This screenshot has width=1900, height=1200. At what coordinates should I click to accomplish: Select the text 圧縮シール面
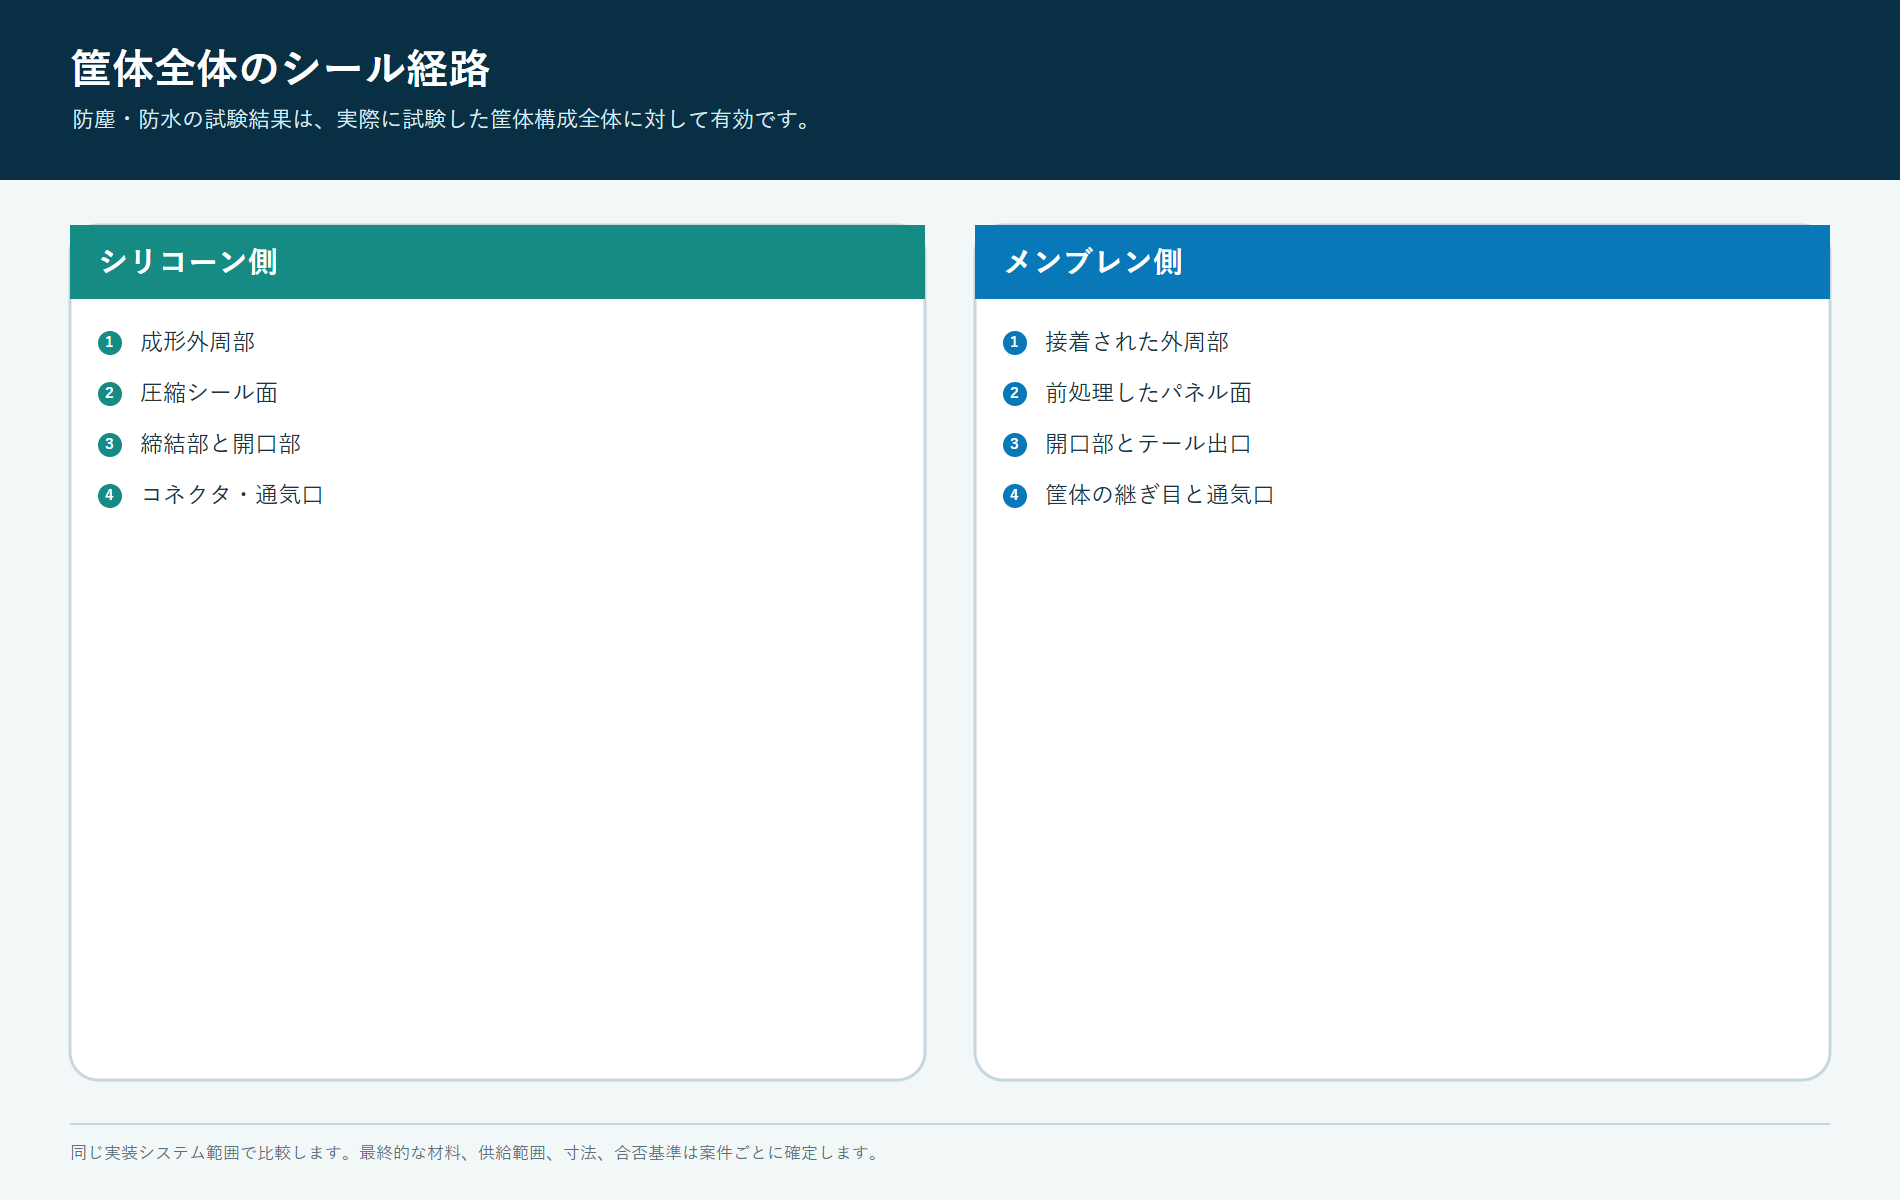click(209, 393)
